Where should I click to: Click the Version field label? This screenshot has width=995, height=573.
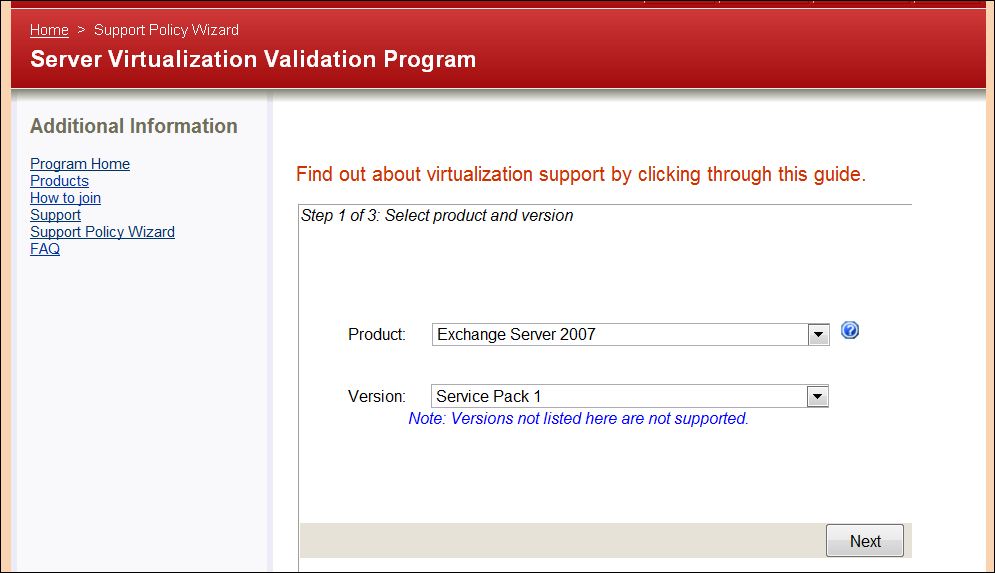[377, 397]
